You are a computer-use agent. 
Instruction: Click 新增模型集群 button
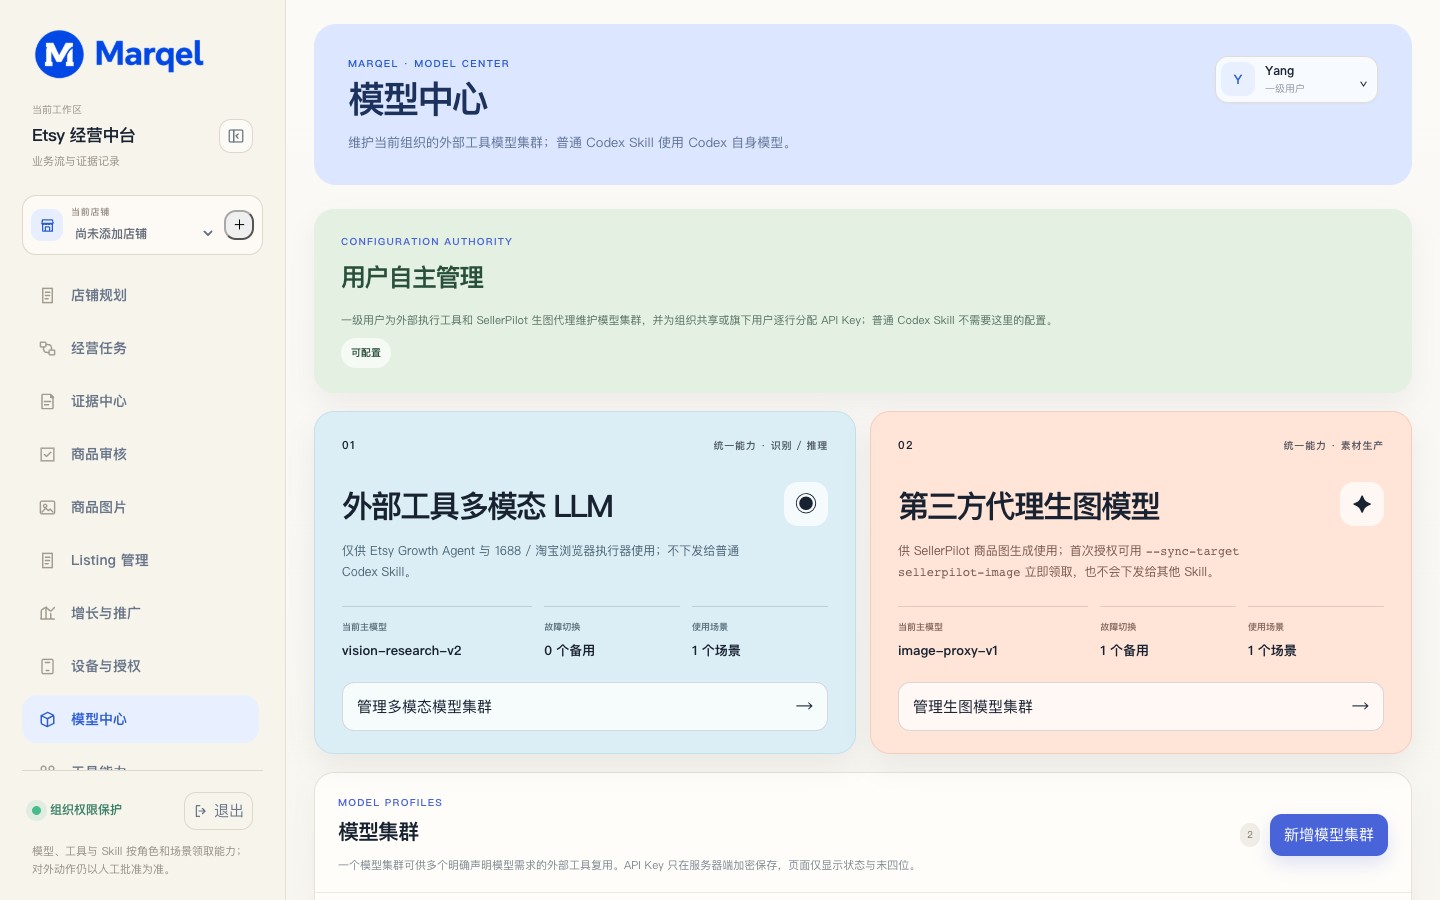pos(1329,835)
